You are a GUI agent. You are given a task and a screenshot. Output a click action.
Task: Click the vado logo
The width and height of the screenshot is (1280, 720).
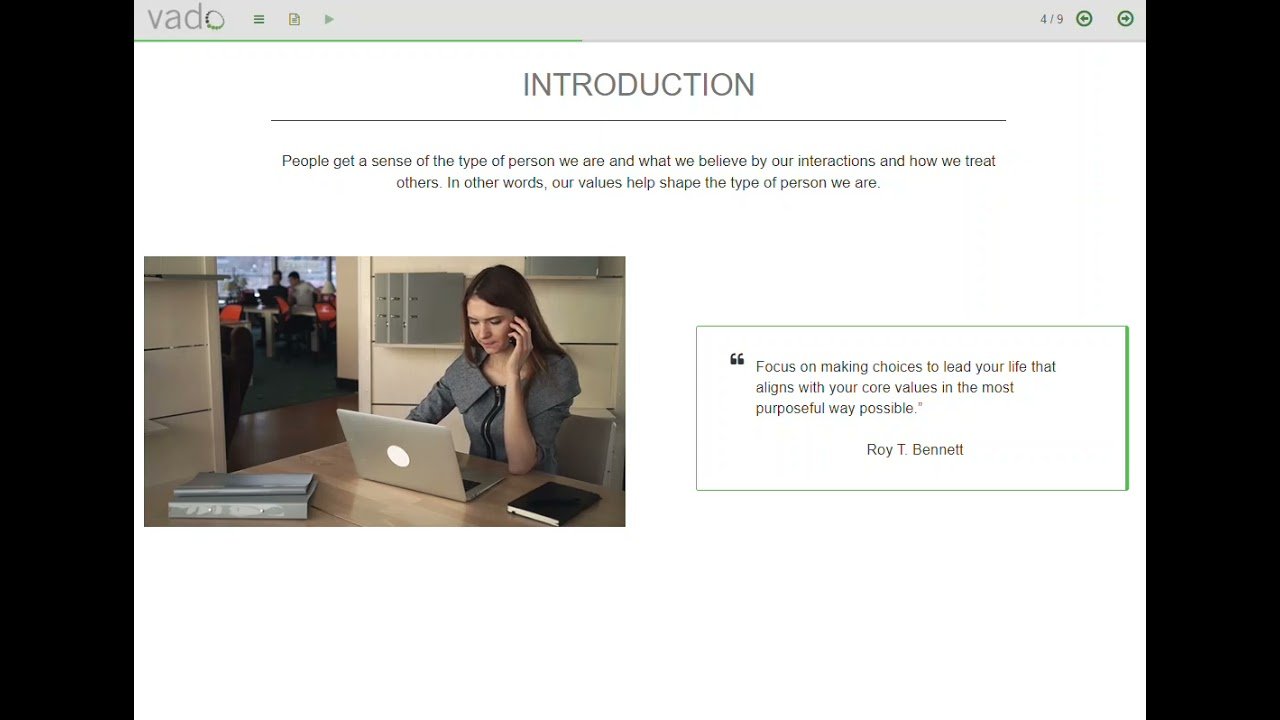186,18
